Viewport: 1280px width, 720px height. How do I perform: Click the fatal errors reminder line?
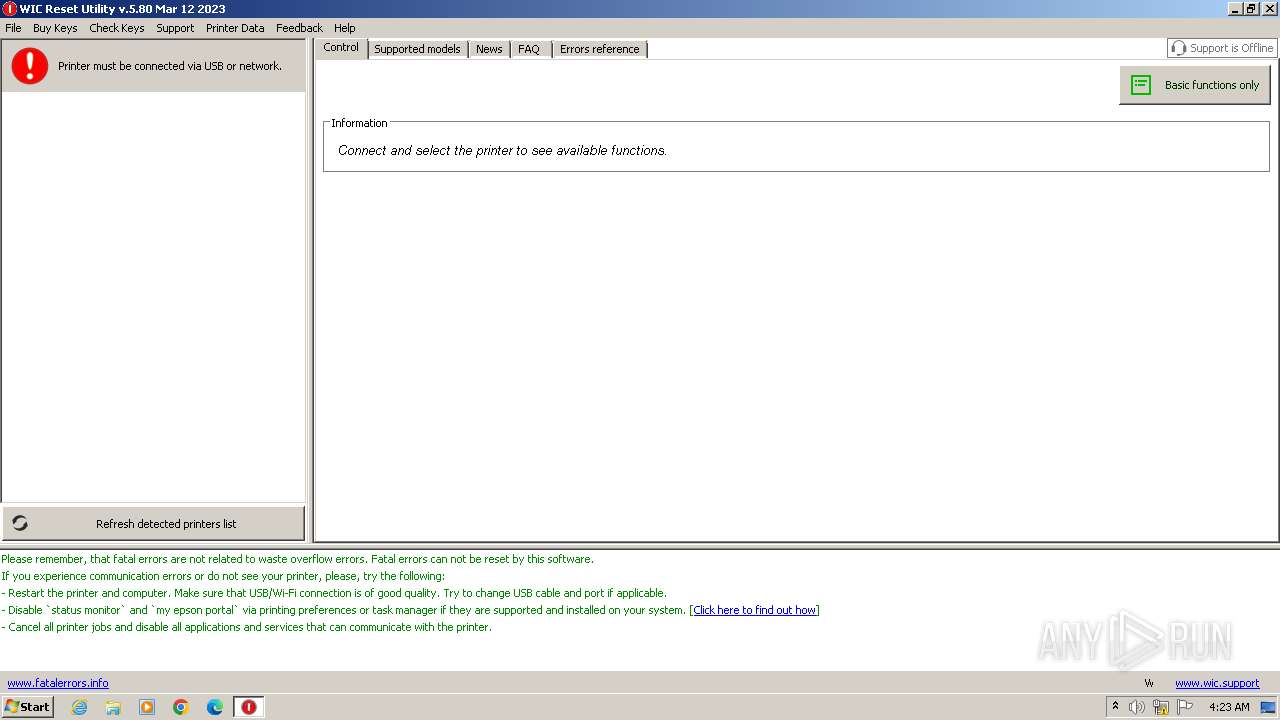point(297,559)
